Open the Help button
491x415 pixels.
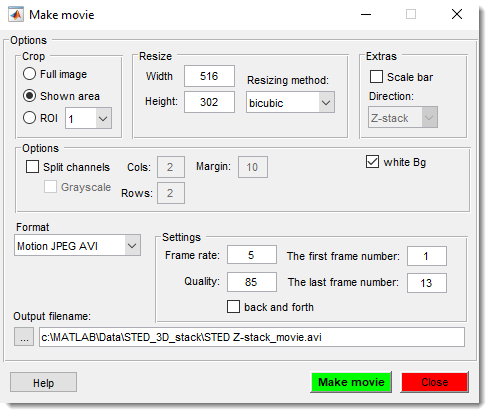(x=43, y=382)
